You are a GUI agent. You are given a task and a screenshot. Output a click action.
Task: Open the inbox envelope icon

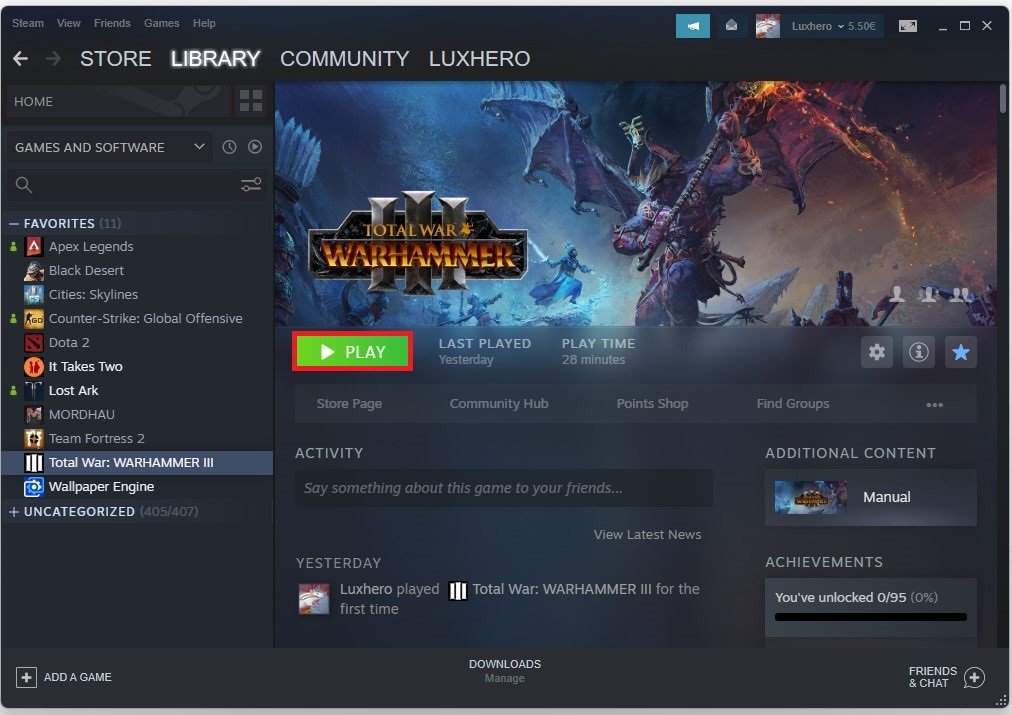731,26
